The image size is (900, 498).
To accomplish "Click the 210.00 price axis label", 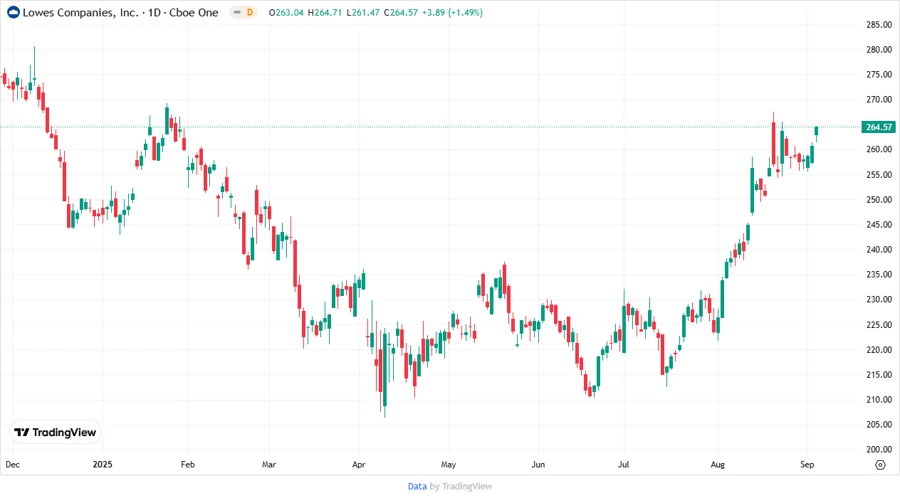I will point(879,399).
